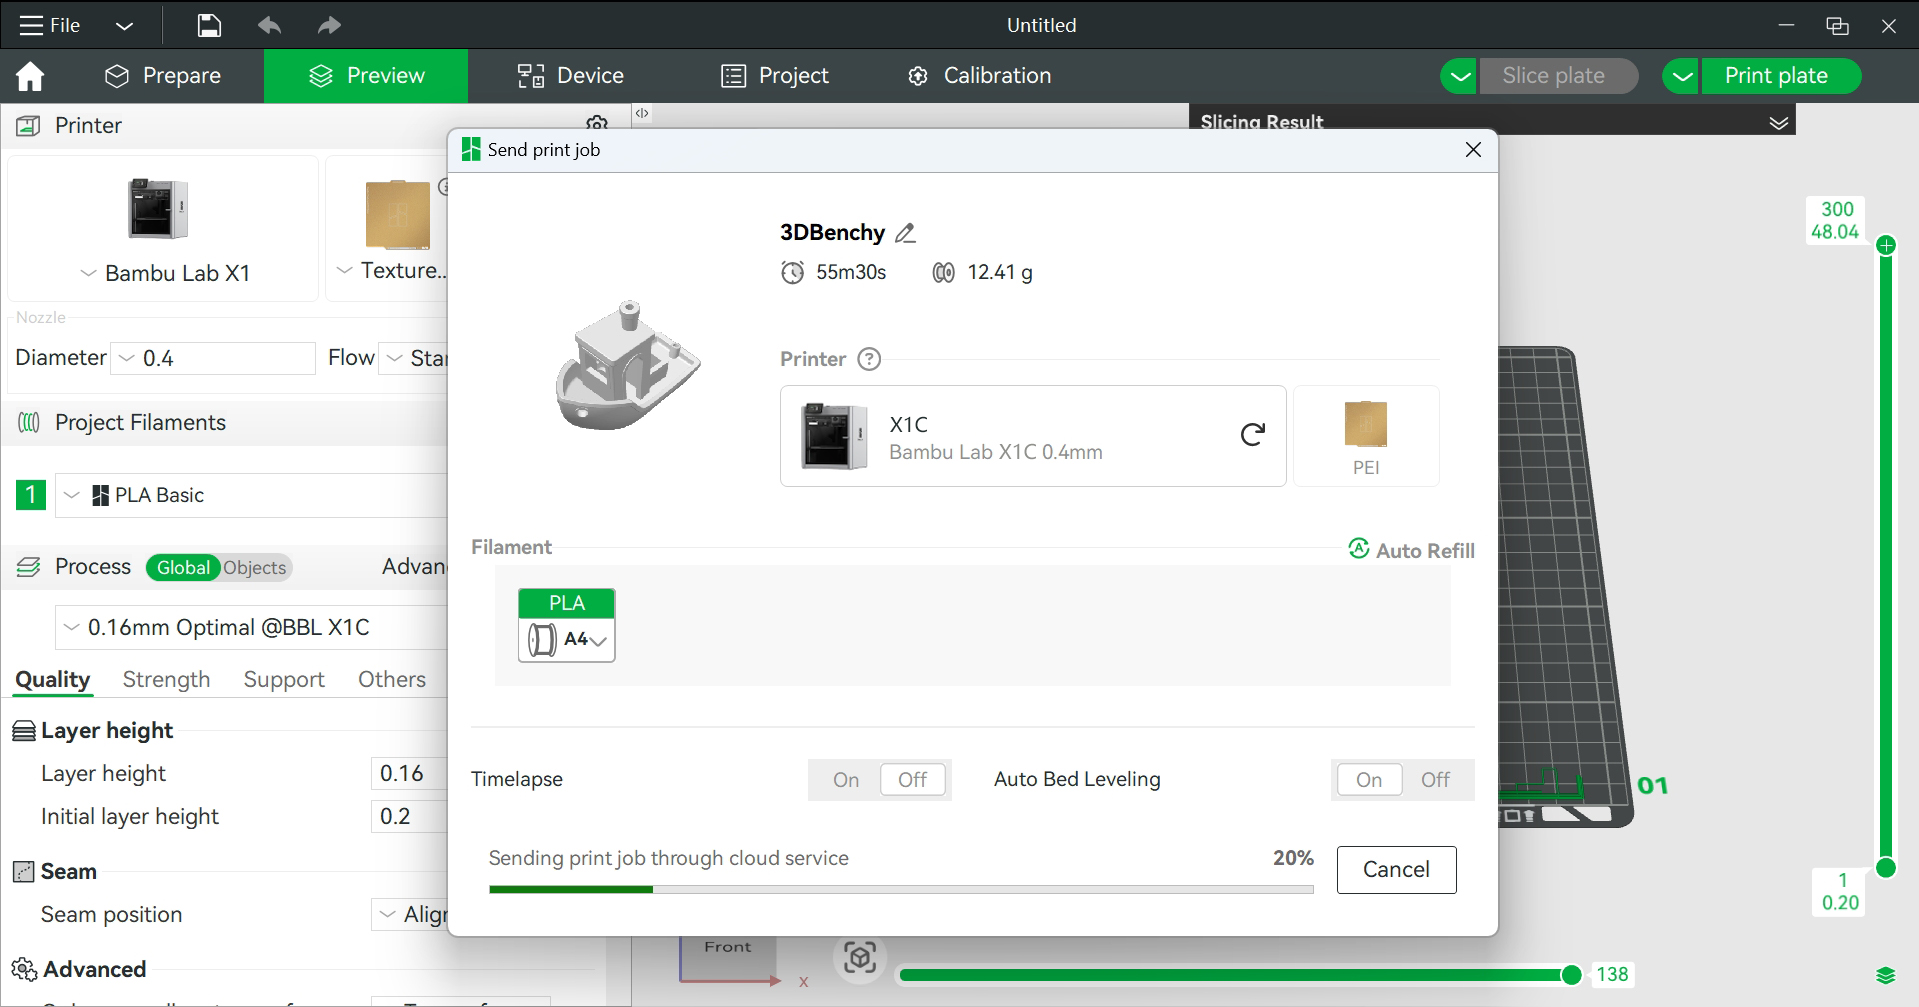
Task: Click the undo arrow icon
Action: [x=269, y=25]
